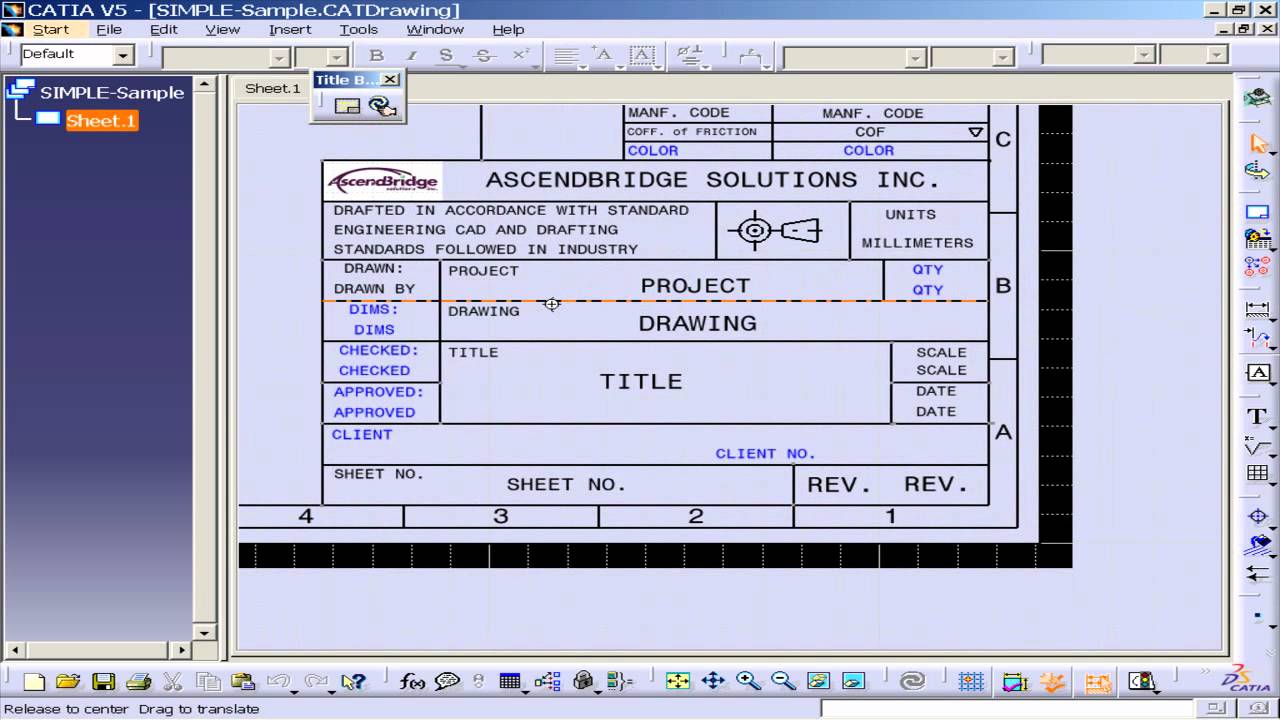Open the wide dimension style combo box
Viewport: 1280px width, 720px height.
[x=855, y=57]
